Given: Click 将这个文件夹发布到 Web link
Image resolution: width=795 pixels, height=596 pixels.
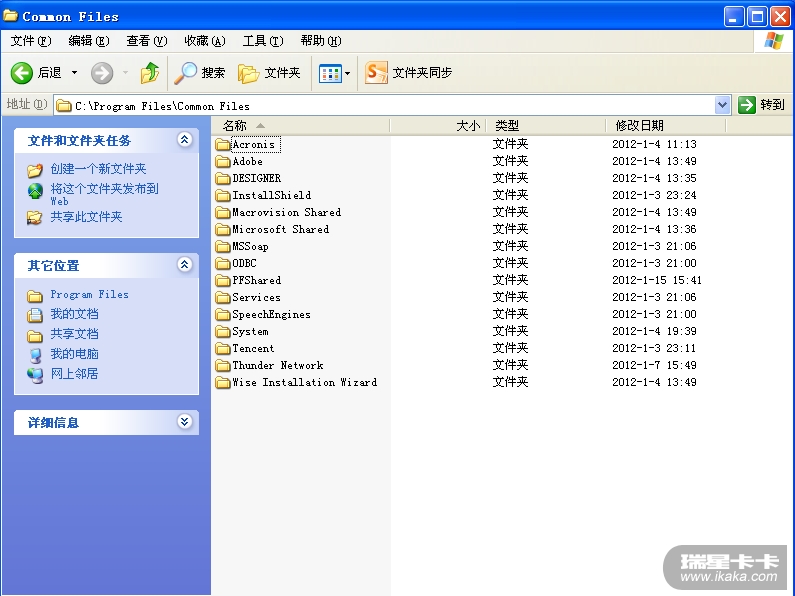Looking at the screenshot, I should pos(104,194).
